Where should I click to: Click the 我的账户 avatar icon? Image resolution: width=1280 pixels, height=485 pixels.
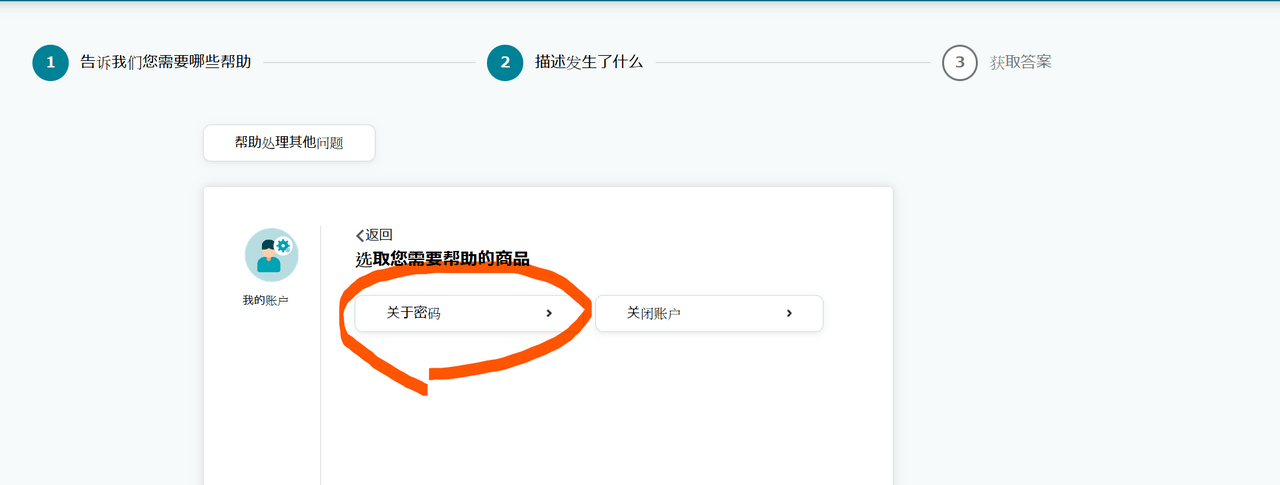pyautogui.click(x=271, y=255)
